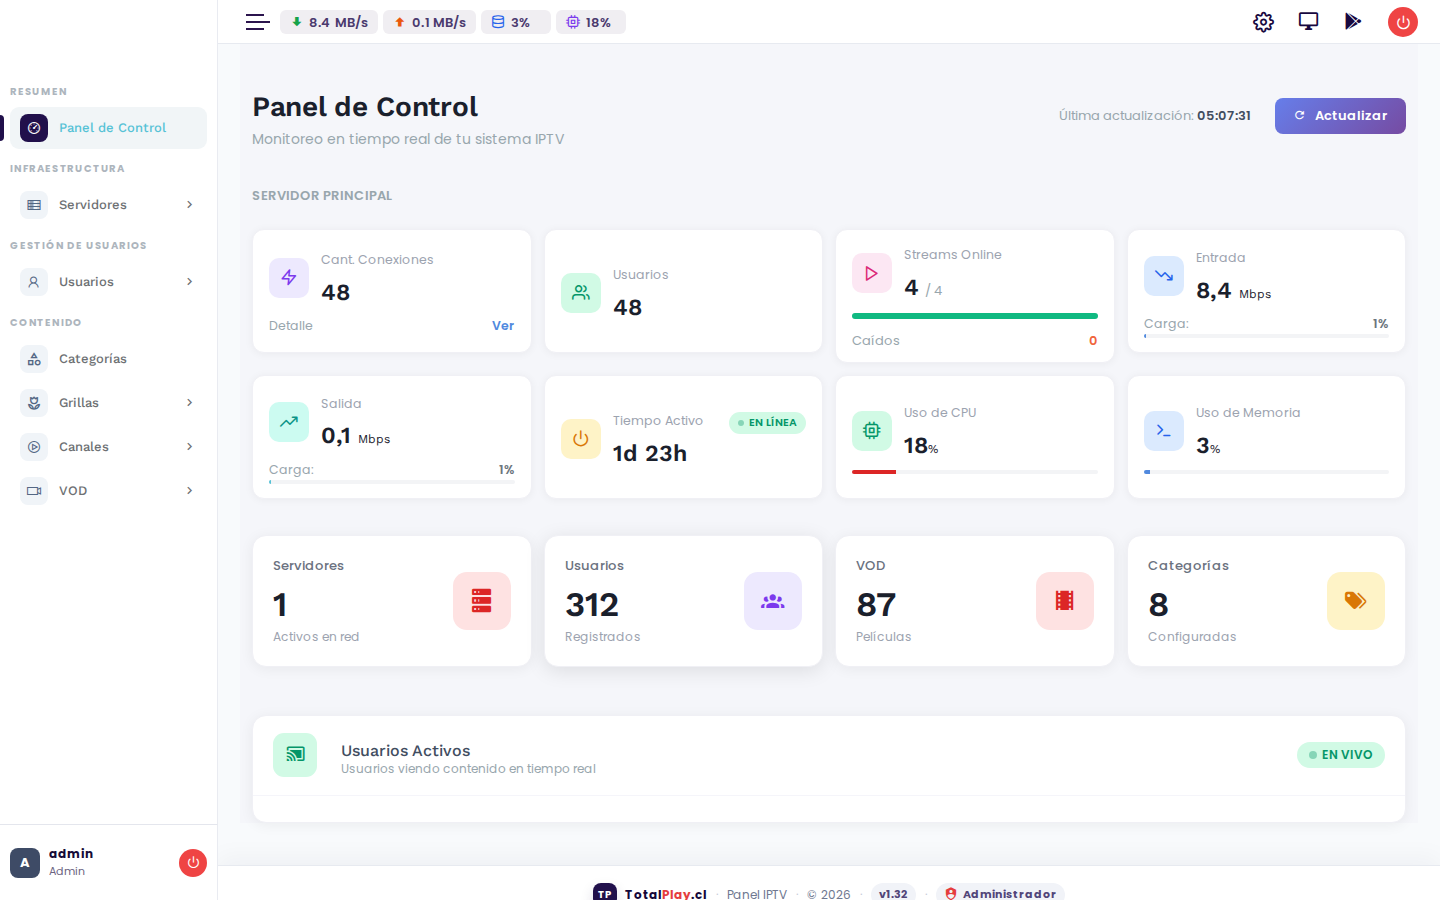This screenshot has height=900, width=1440.
Task: Click the downward trend icon in Entrada card
Action: [x=1164, y=276]
